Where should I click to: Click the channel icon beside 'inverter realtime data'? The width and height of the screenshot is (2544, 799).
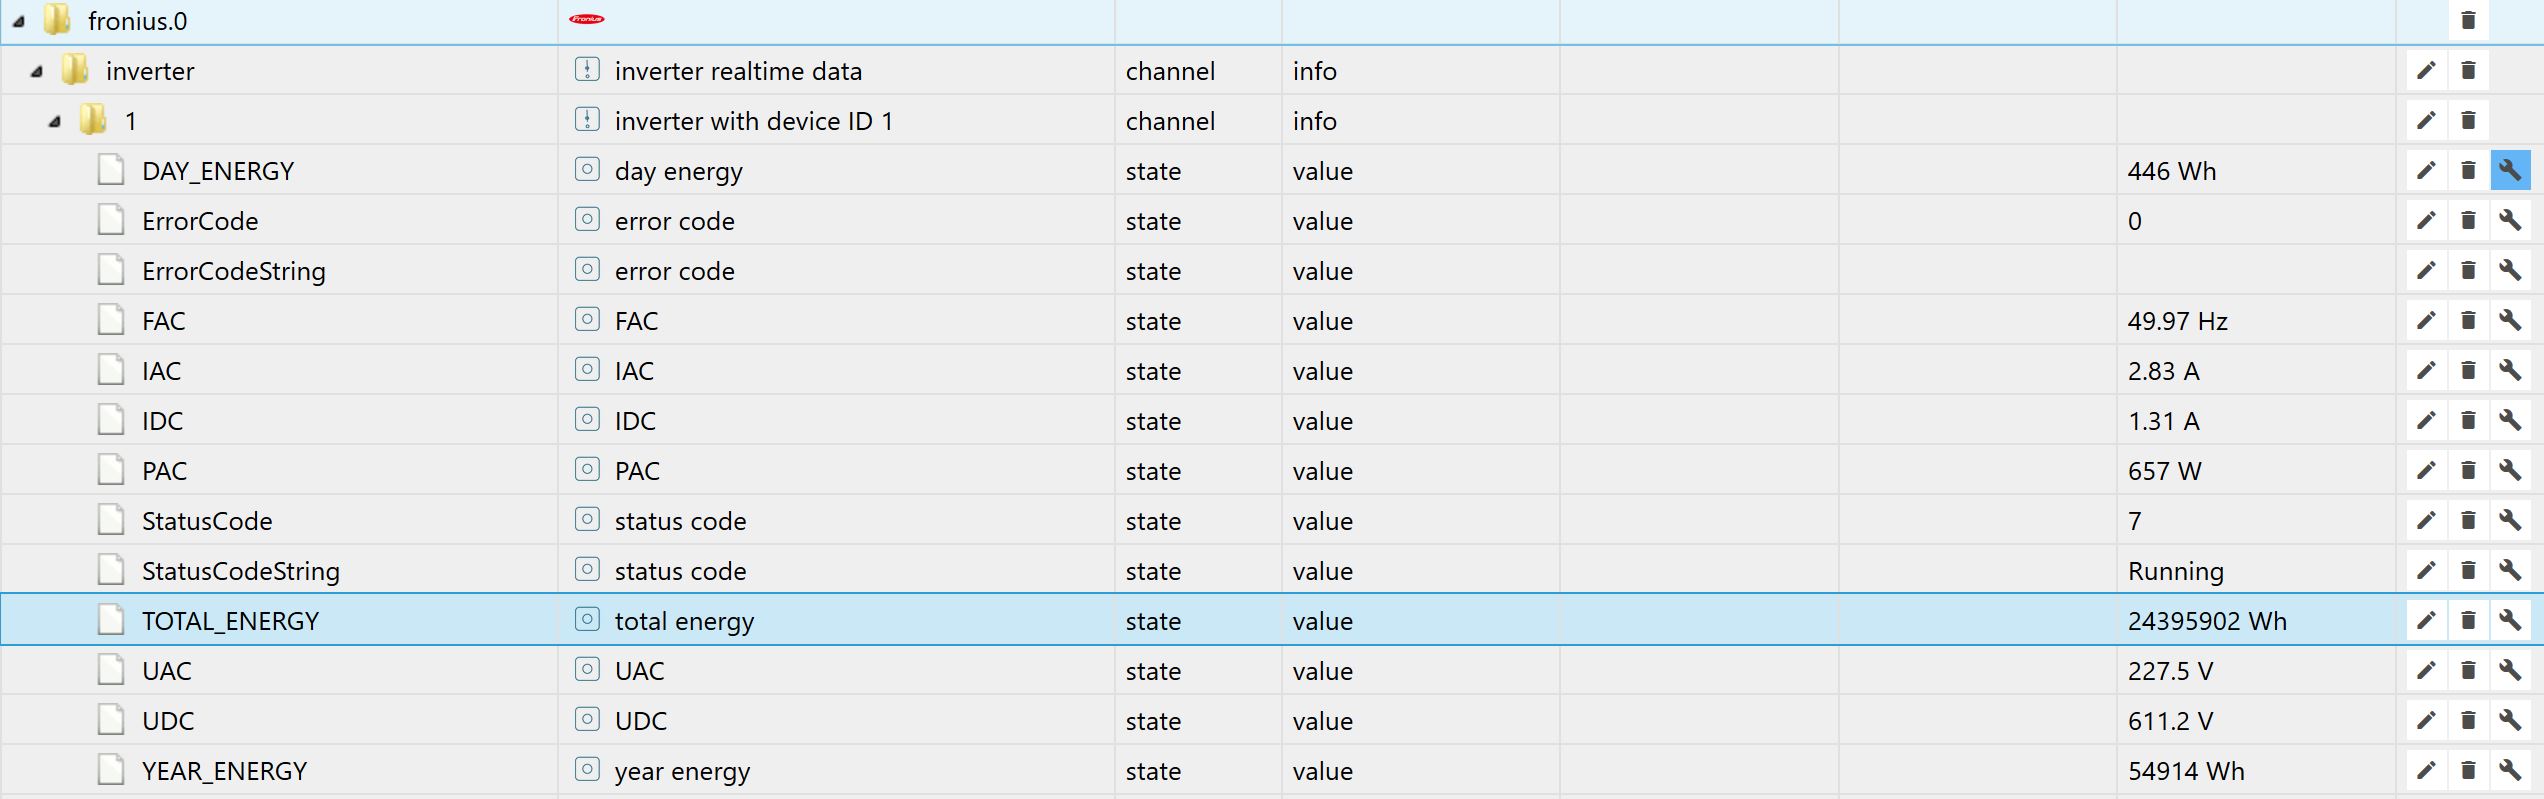coord(587,69)
